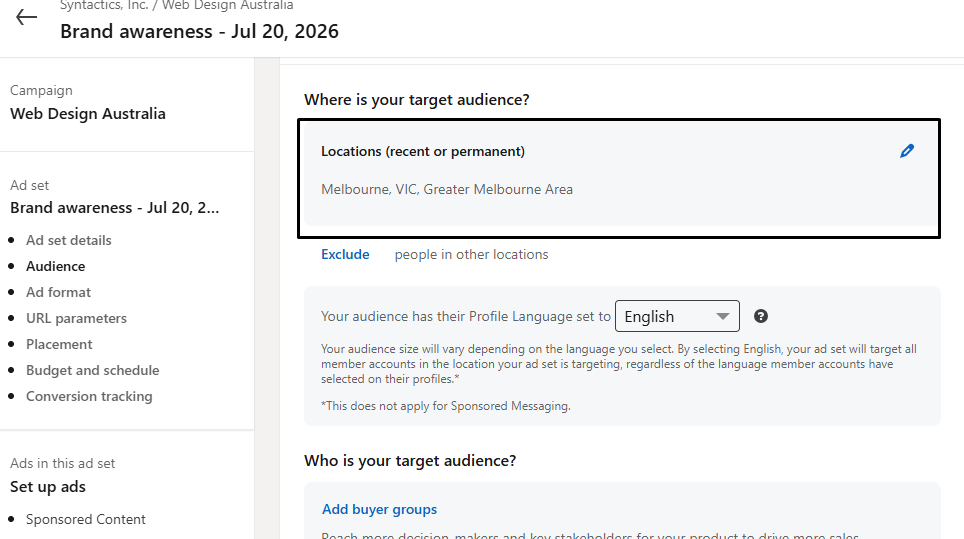Navigate to URL parameters section

pos(76,318)
